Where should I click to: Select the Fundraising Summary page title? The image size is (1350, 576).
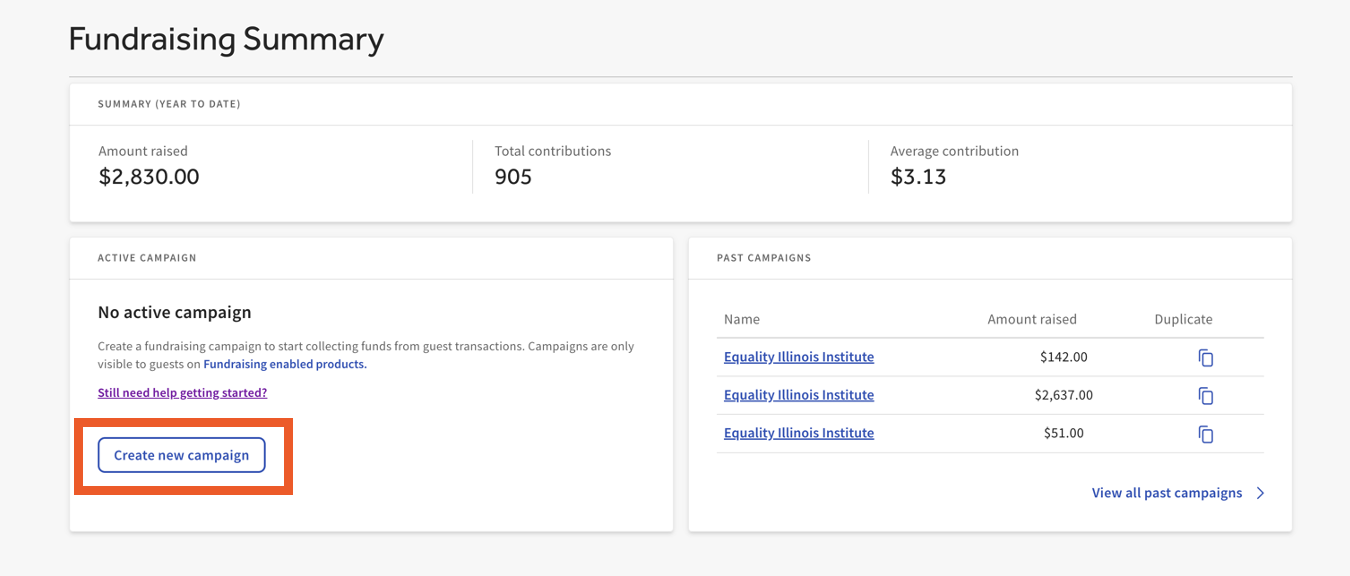[x=225, y=39]
